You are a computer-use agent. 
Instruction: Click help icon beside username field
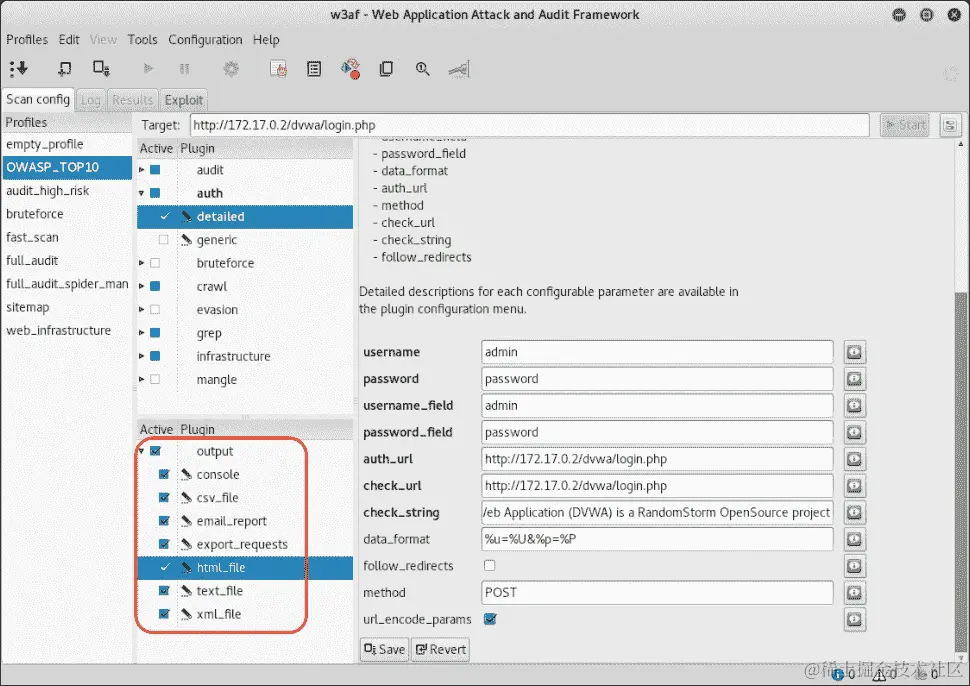(854, 352)
